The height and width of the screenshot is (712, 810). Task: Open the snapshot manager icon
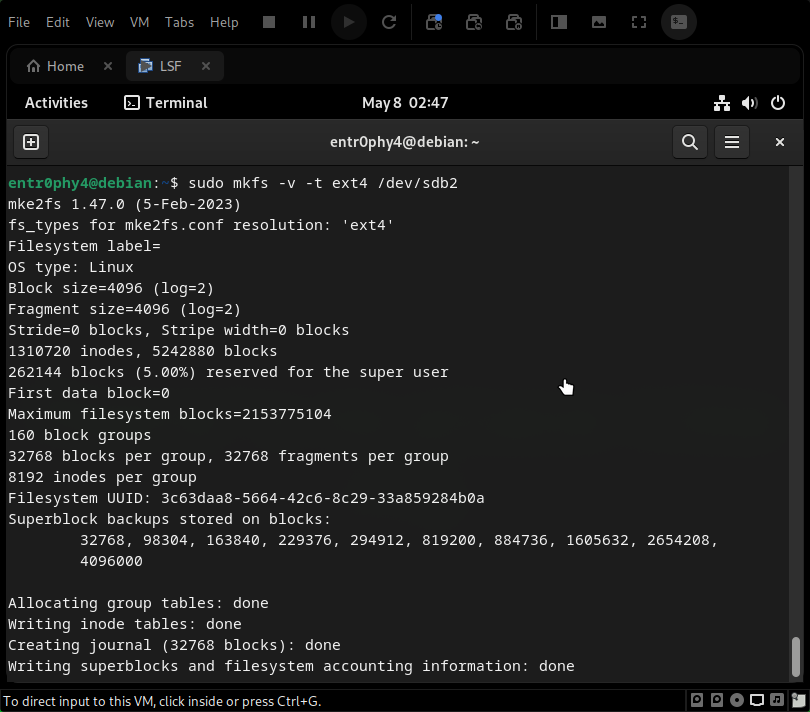pyautogui.click(x=514, y=22)
